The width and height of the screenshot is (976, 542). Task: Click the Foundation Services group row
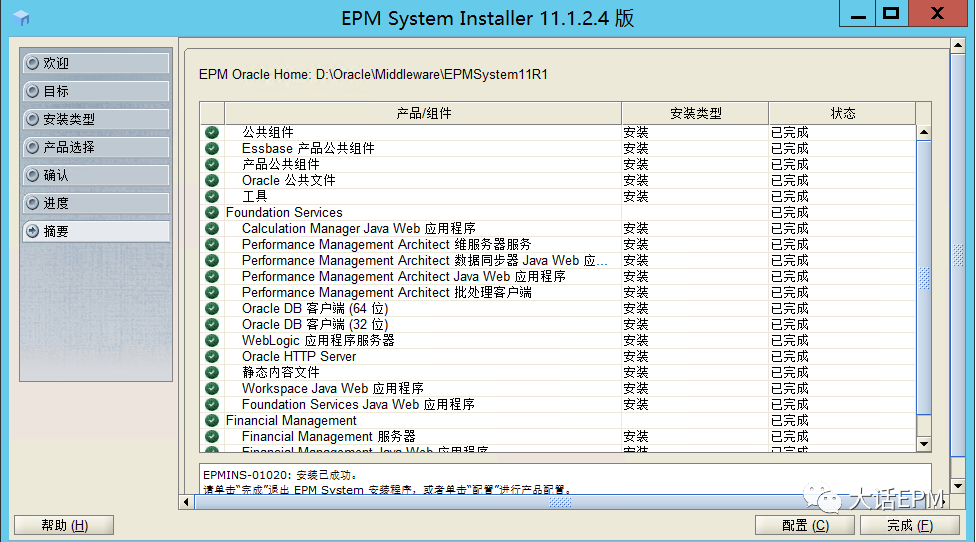[x=558, y=212]
